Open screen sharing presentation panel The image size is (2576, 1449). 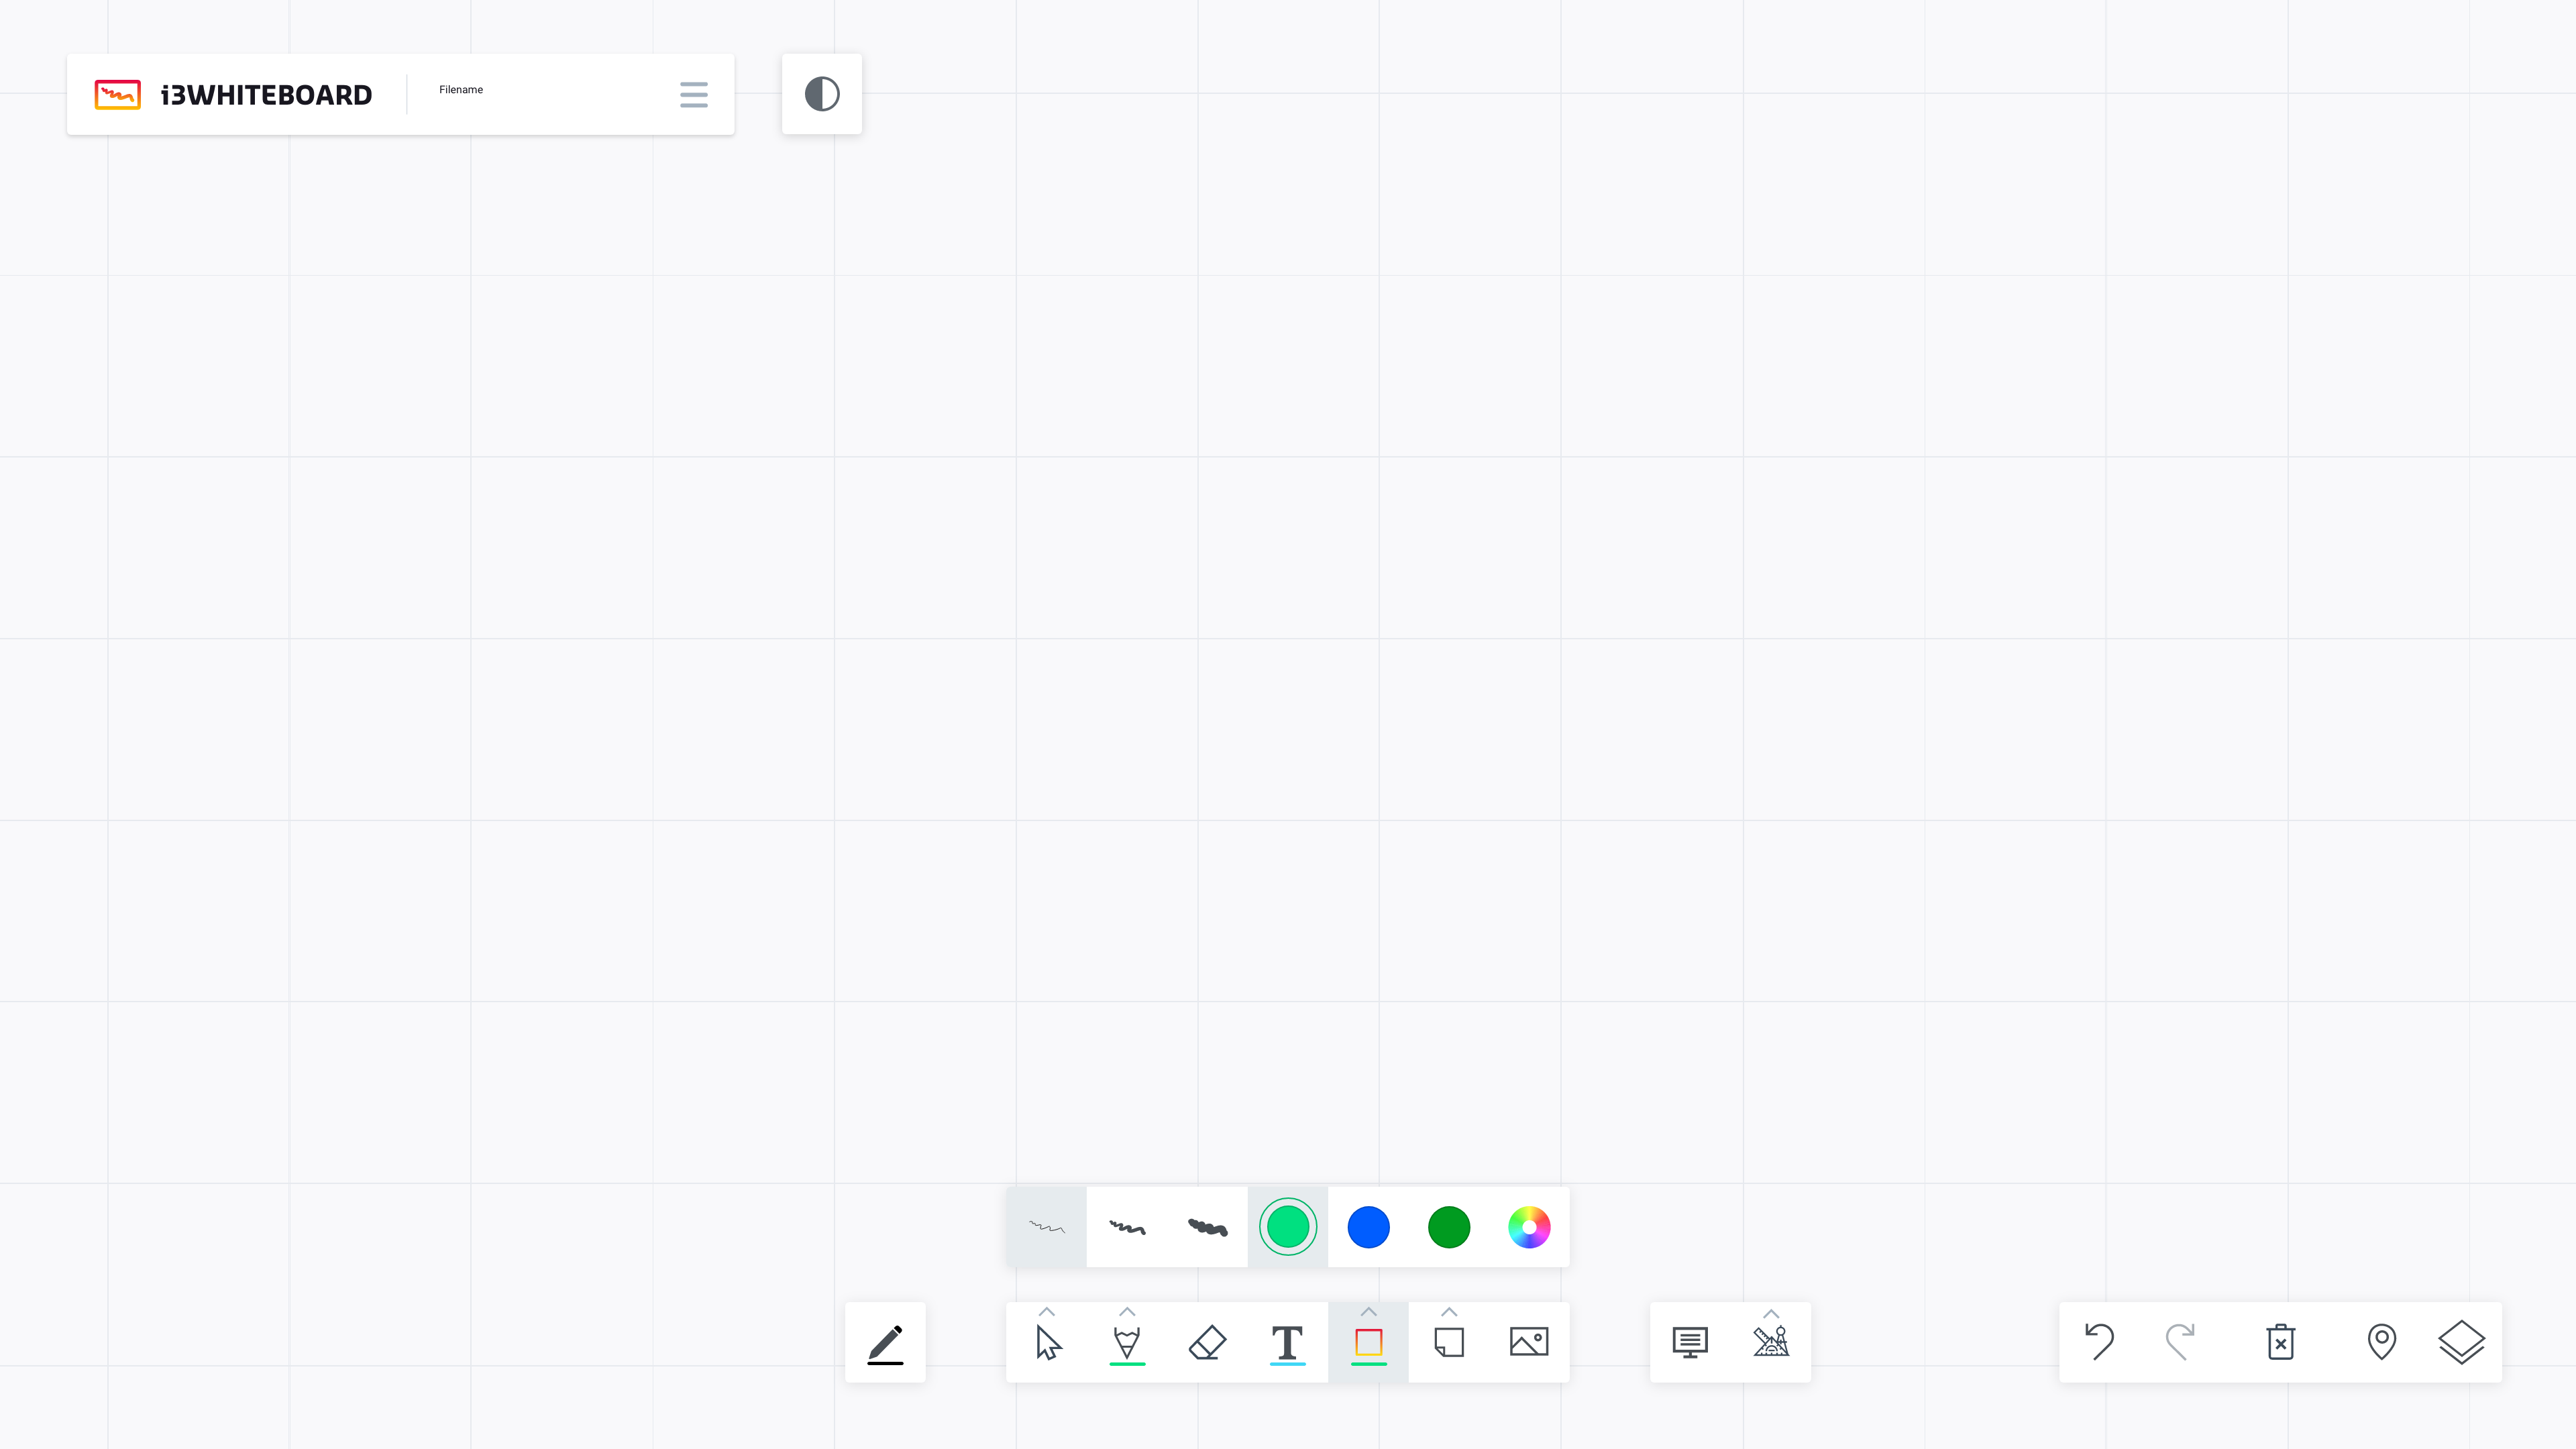point(1690,1342)
